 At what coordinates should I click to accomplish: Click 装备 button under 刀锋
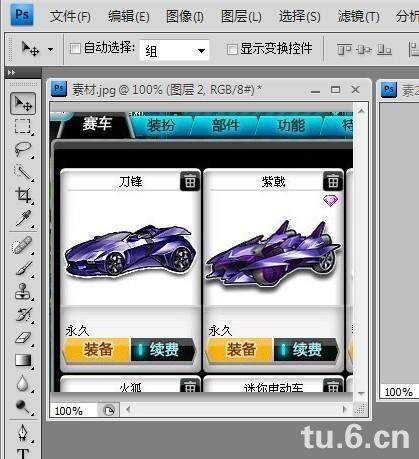[97, 350]
